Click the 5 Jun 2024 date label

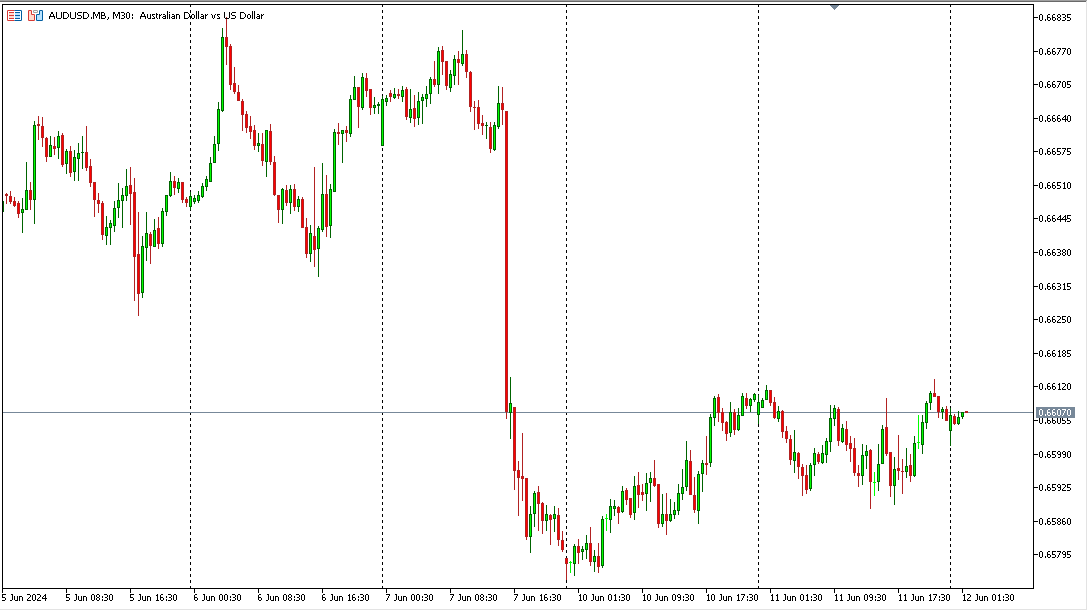click(26, 598)
